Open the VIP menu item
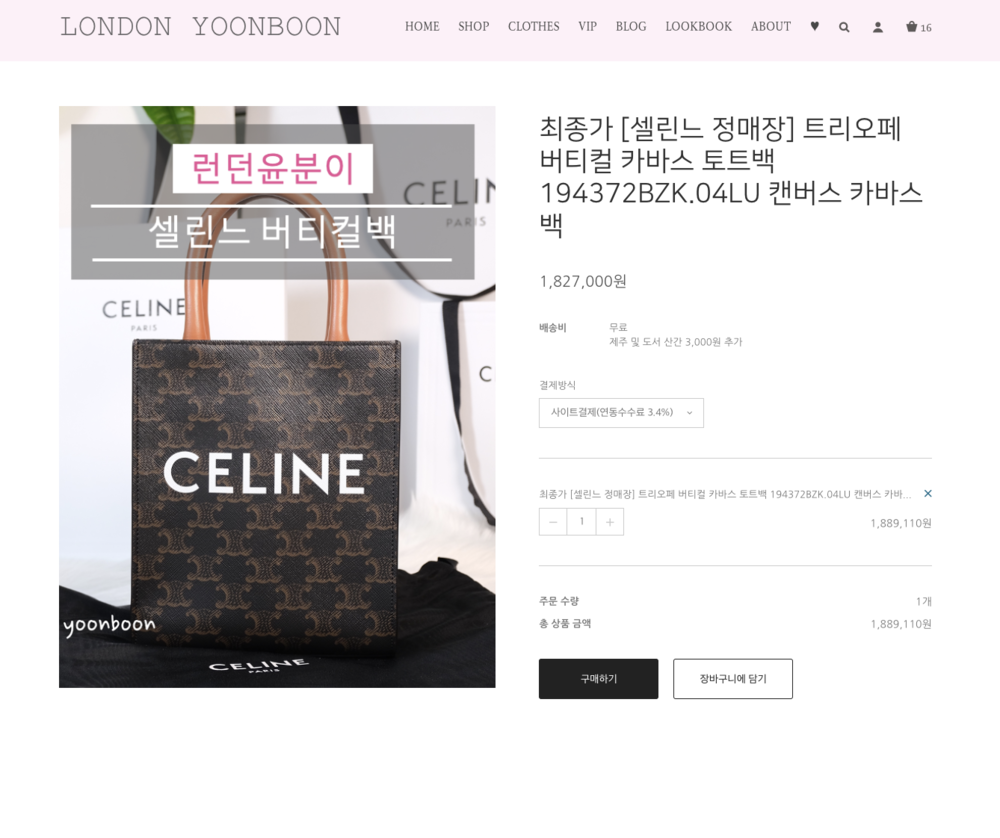This screenshot has width=1000, height=838. [x=587, y=27]
